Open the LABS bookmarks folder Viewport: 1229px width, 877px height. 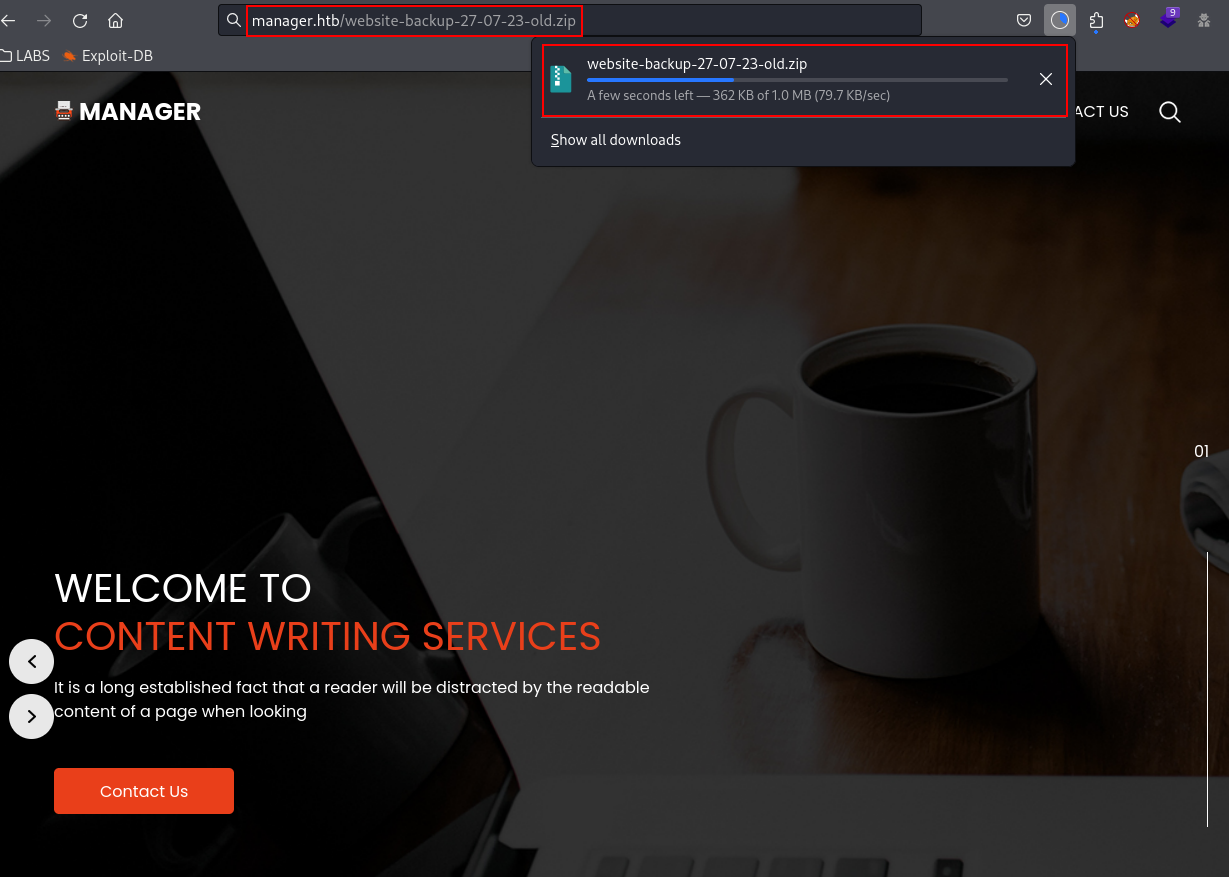pyautogui.click(x=25, y=56)
